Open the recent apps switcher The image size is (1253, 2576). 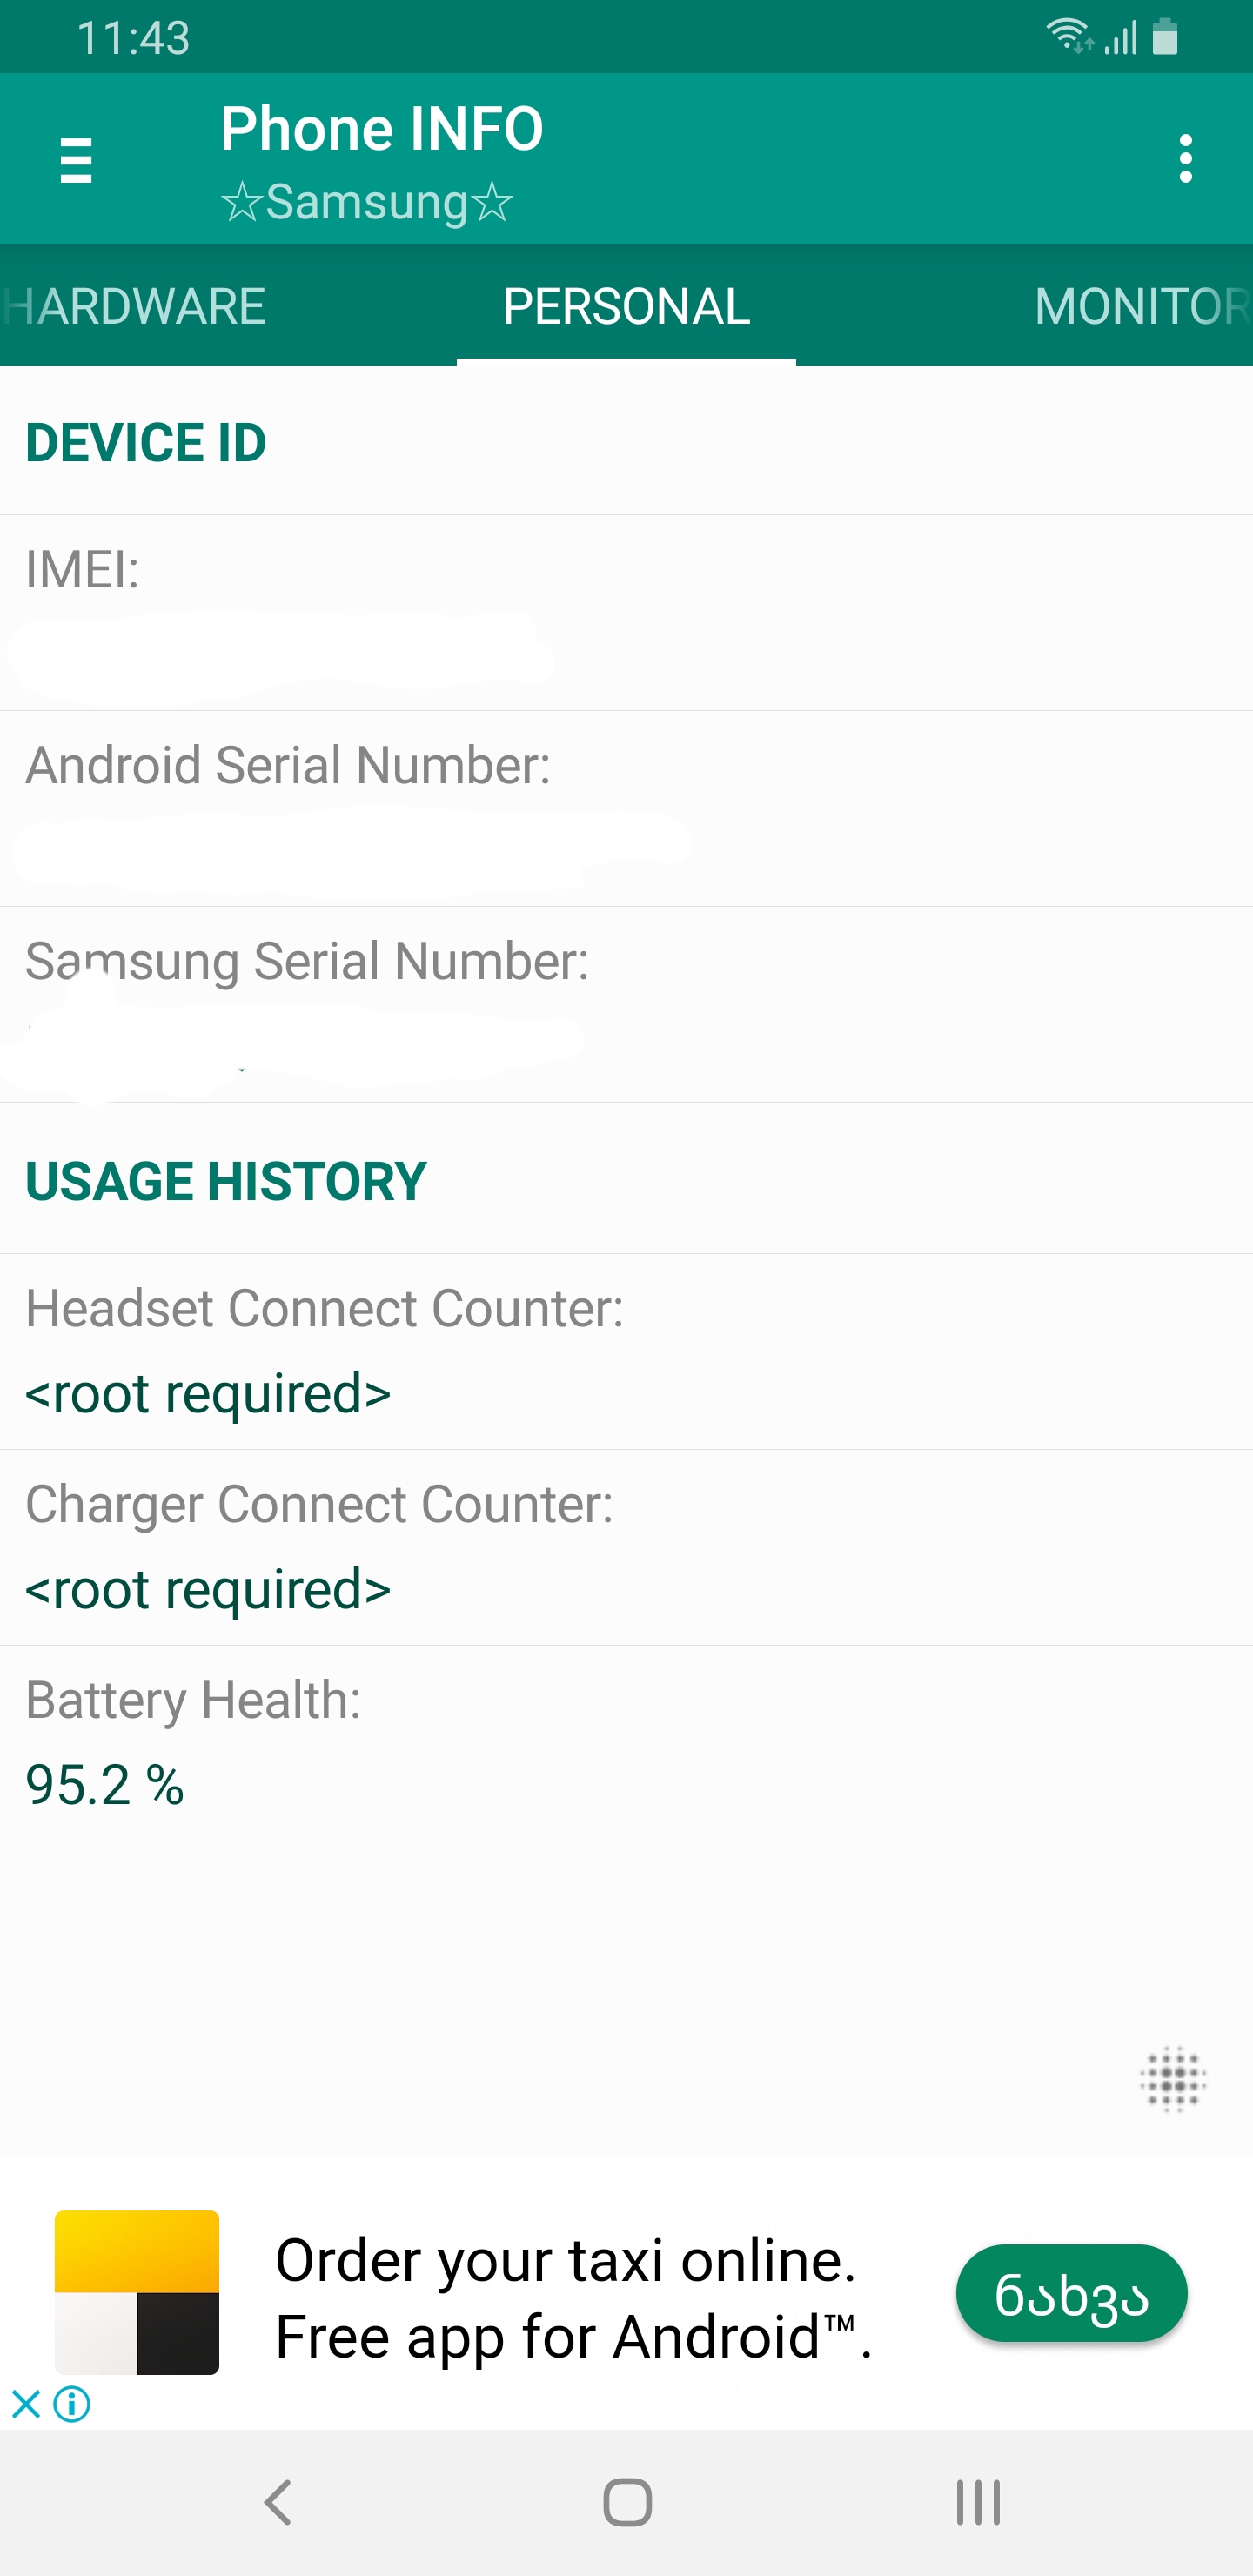tap(977, 2502)
